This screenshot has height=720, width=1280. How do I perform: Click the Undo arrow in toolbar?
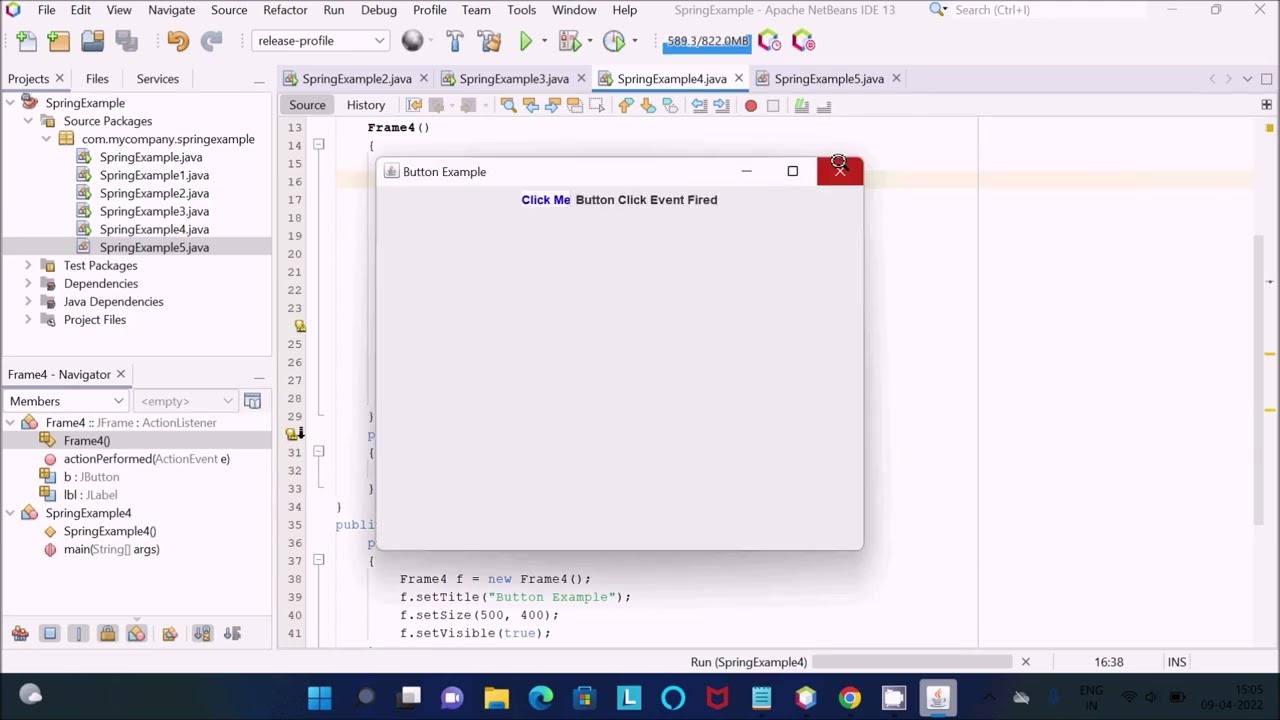click(178, 41)
